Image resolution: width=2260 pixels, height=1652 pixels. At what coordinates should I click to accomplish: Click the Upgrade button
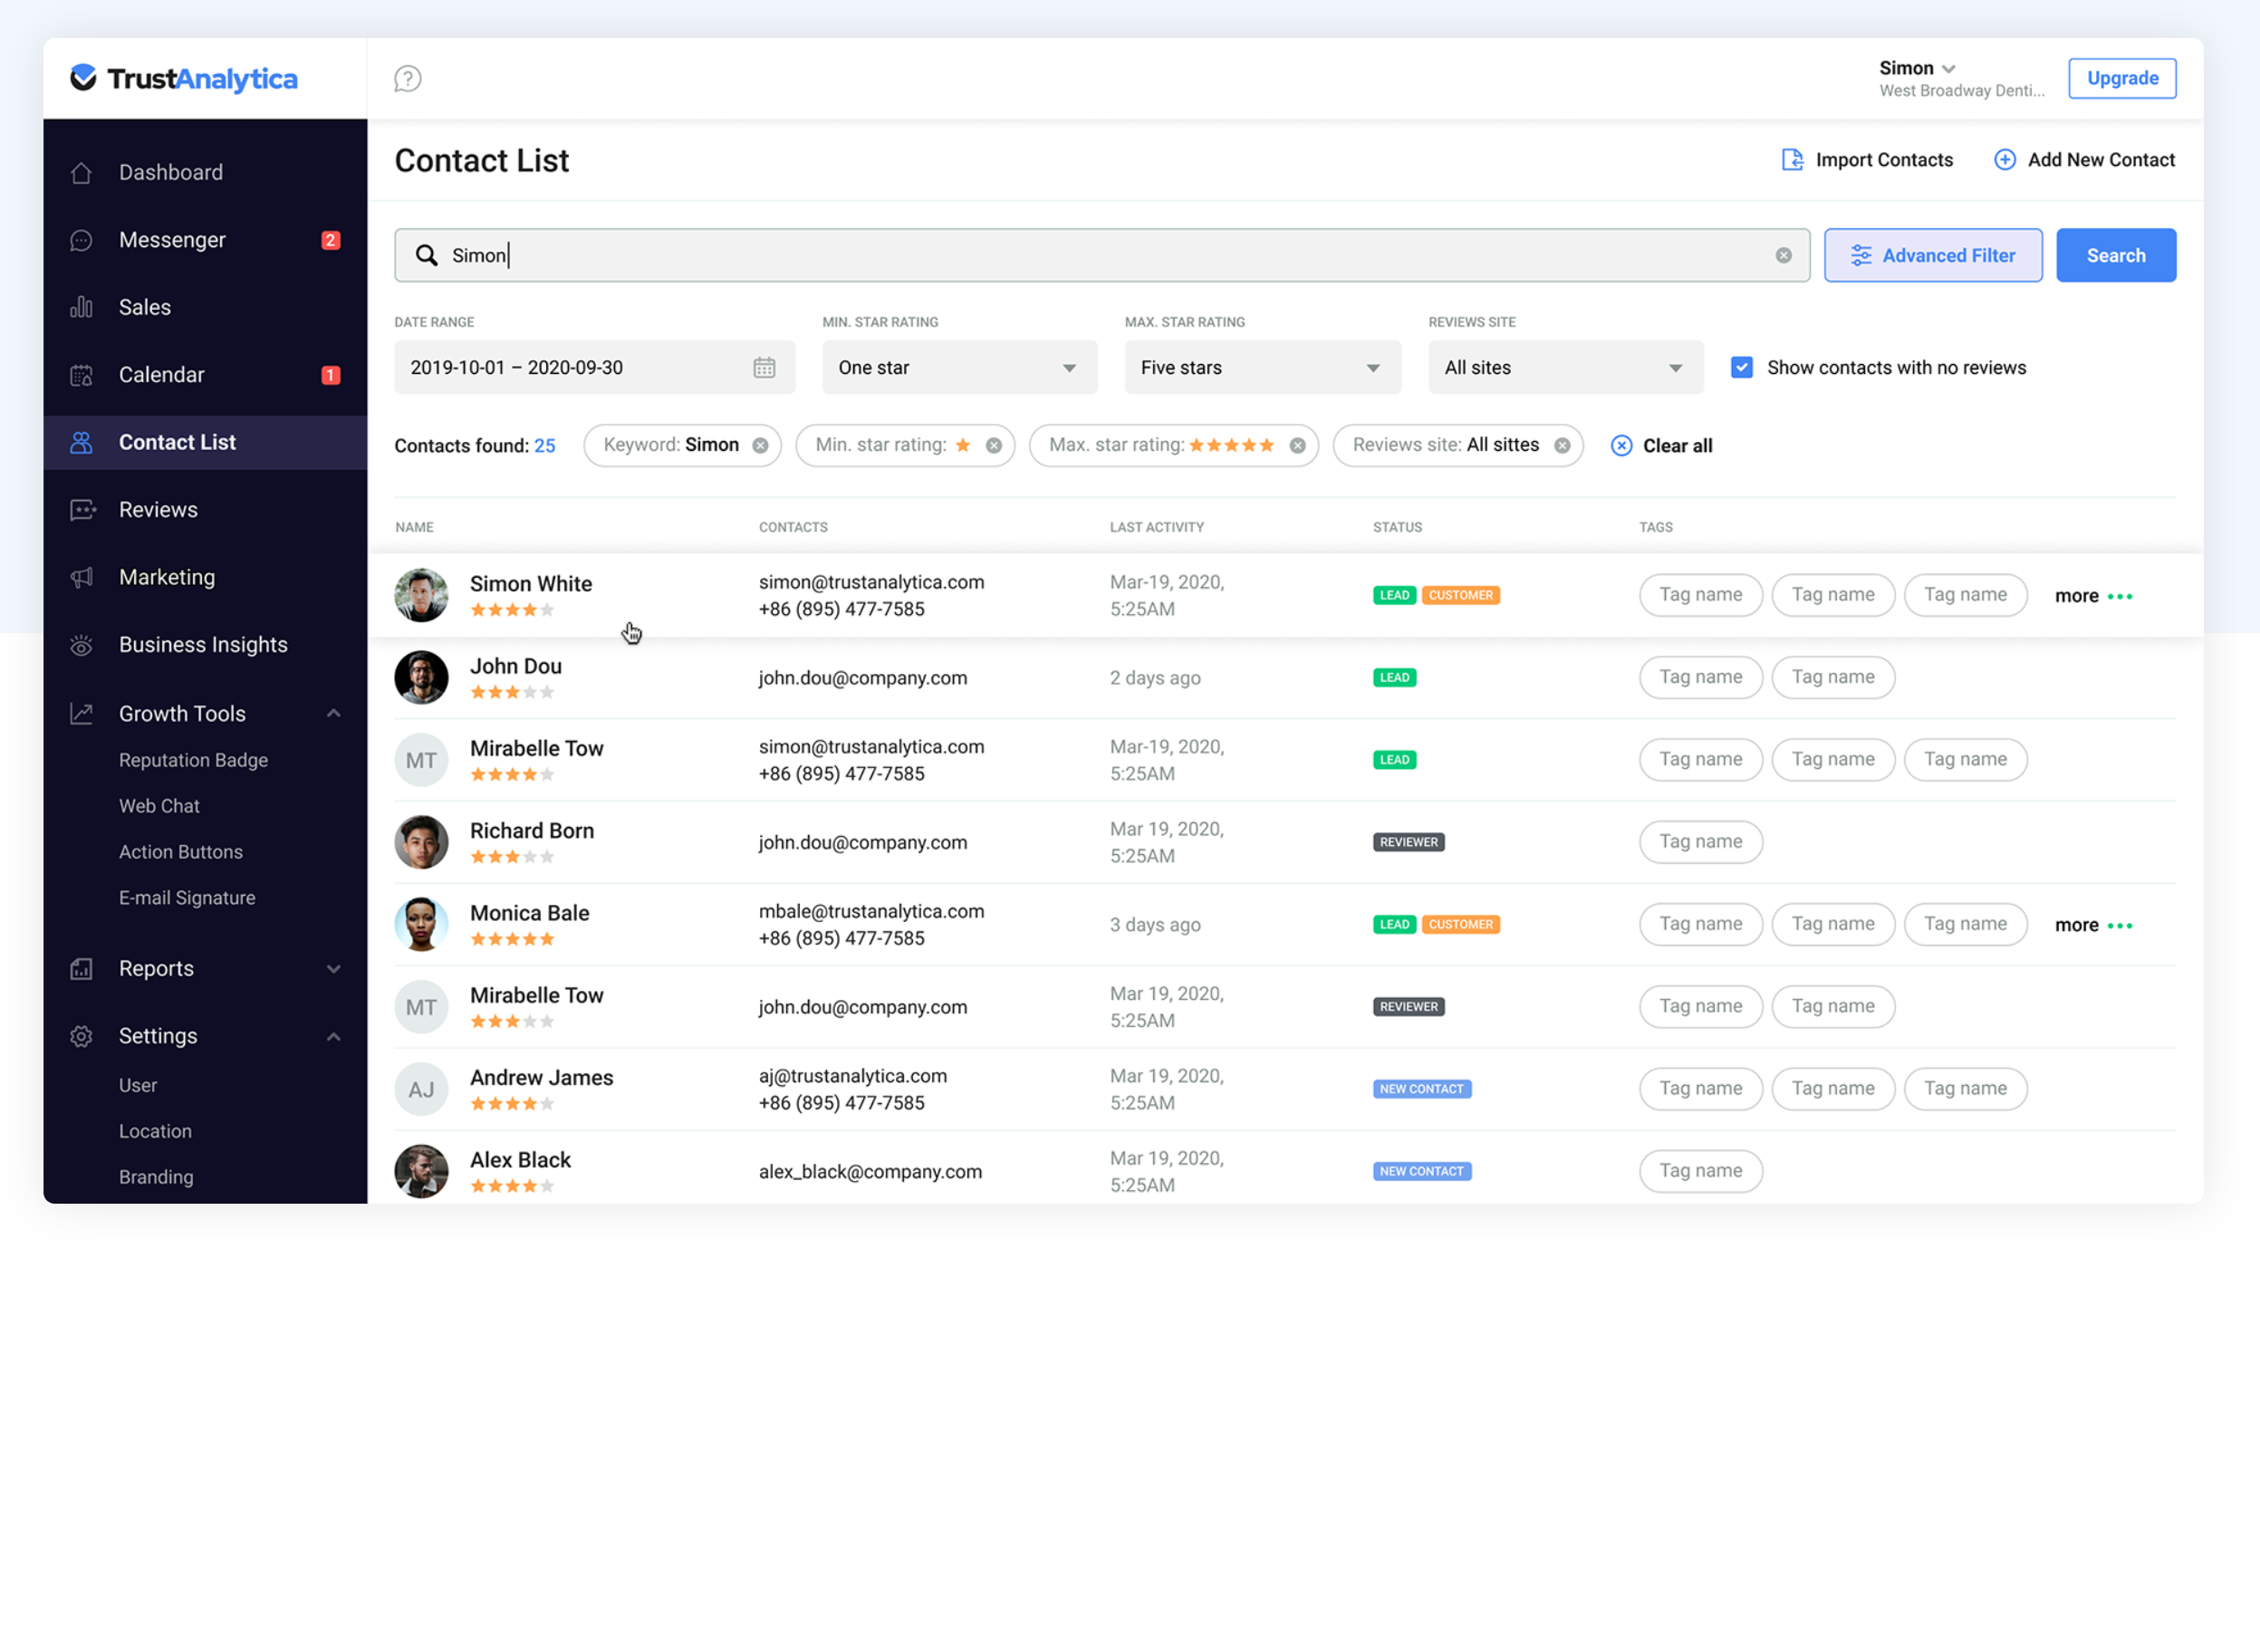coord(2122,78)
